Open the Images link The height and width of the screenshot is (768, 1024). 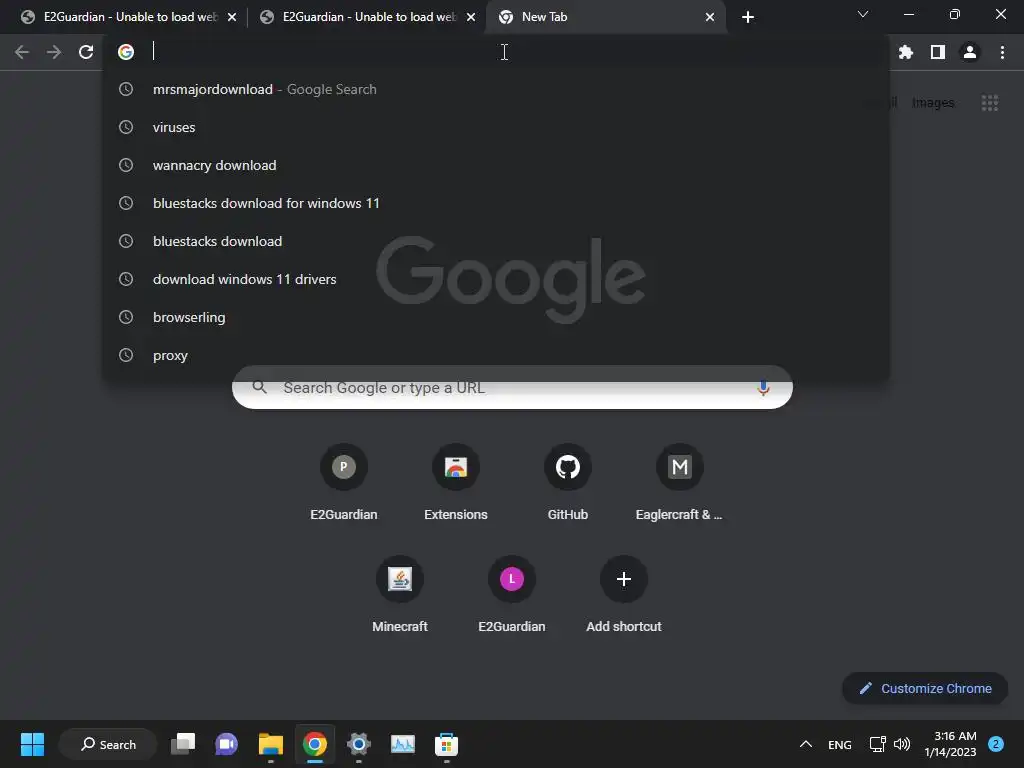[933, 103]
